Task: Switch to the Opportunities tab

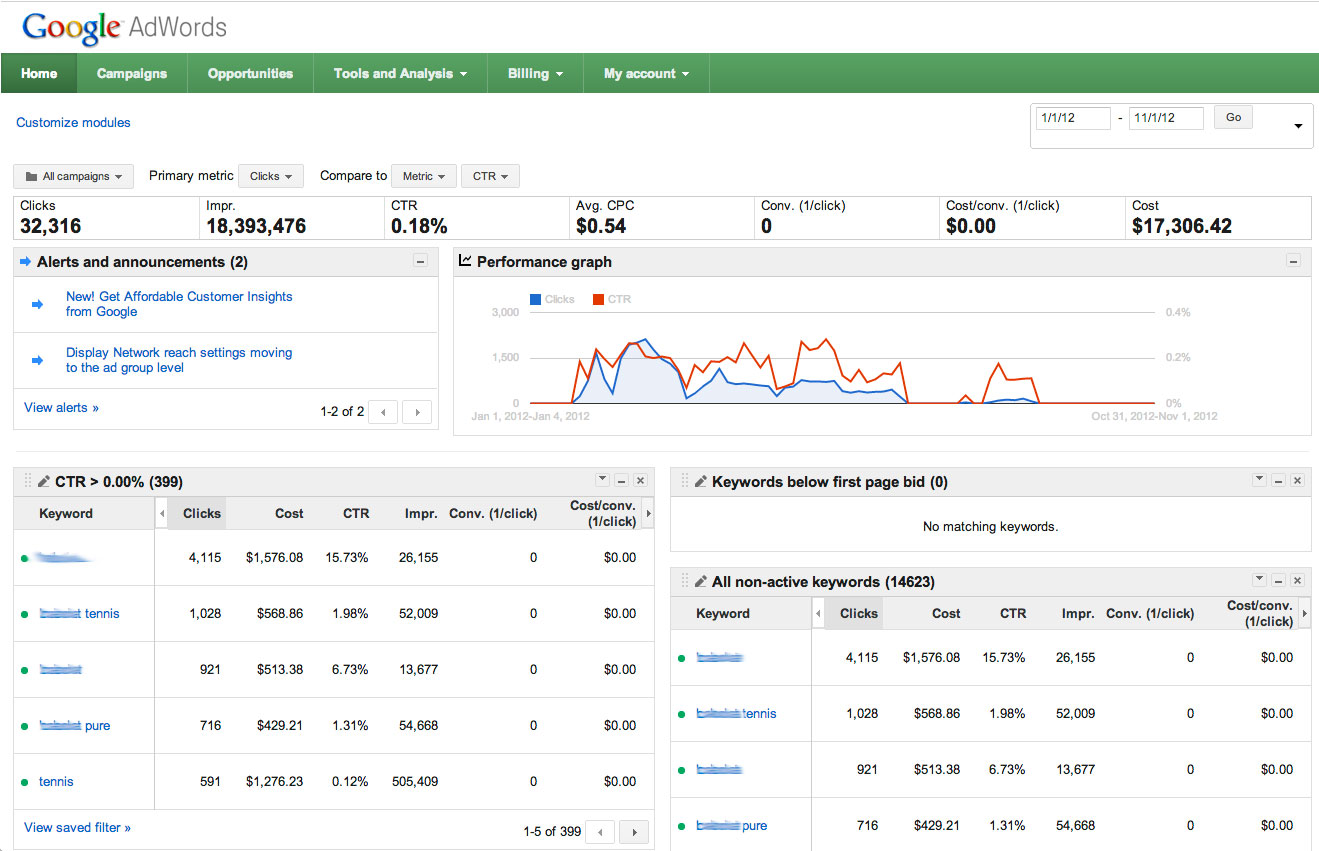Action: (x=250, y=73)
